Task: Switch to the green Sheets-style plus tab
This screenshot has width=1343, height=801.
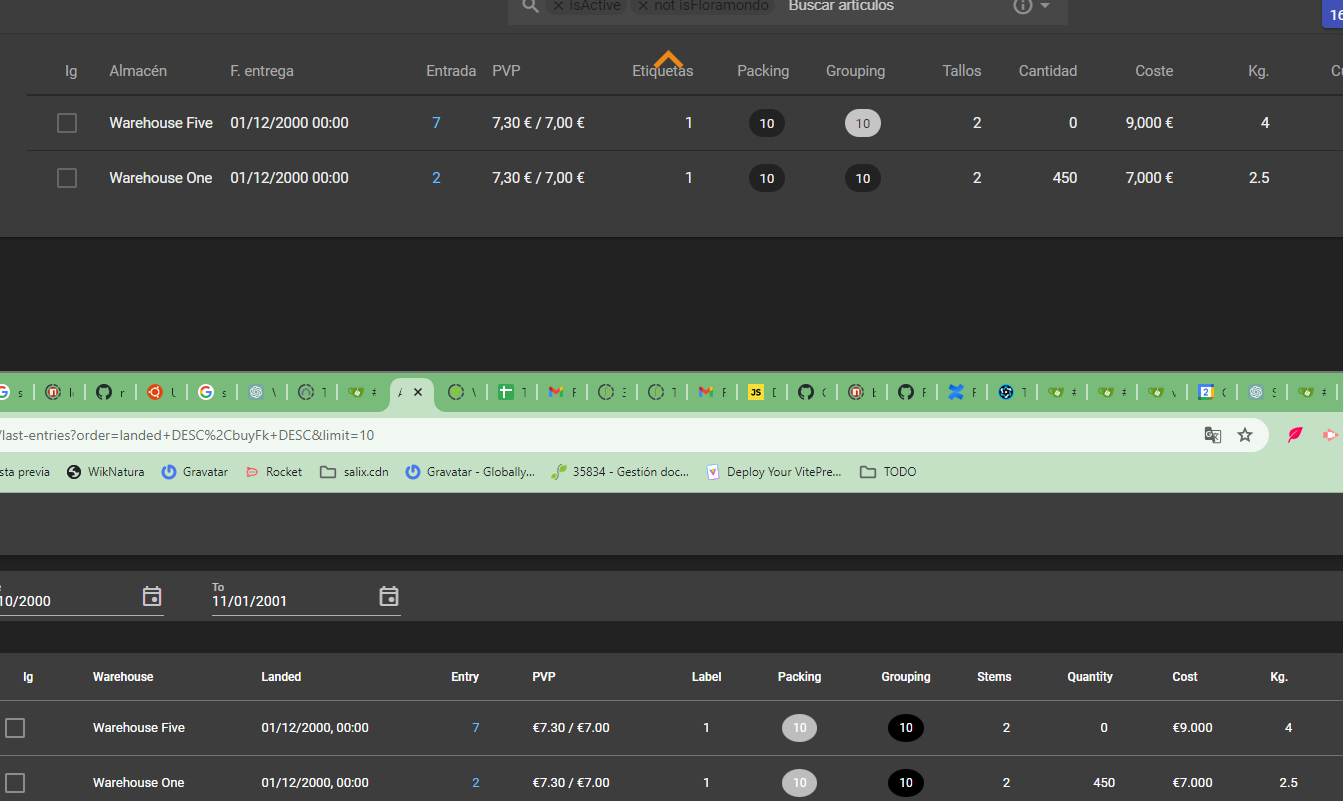Action: (x=510, y=393)
